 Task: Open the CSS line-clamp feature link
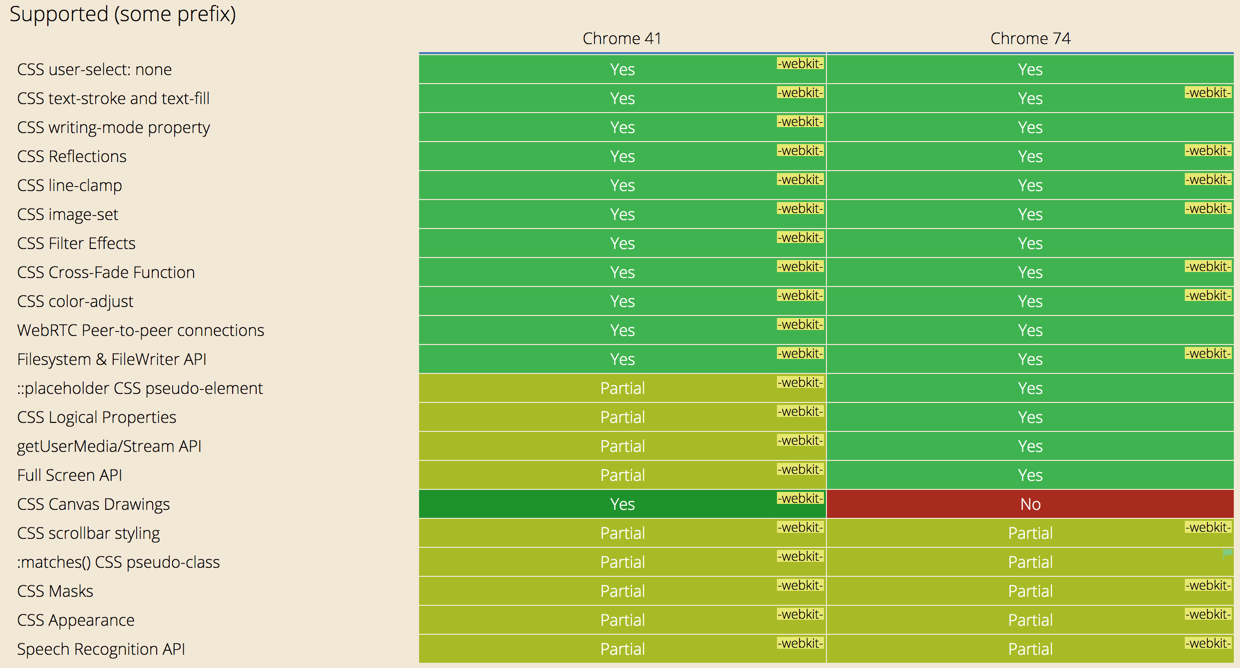click(69, 186)
